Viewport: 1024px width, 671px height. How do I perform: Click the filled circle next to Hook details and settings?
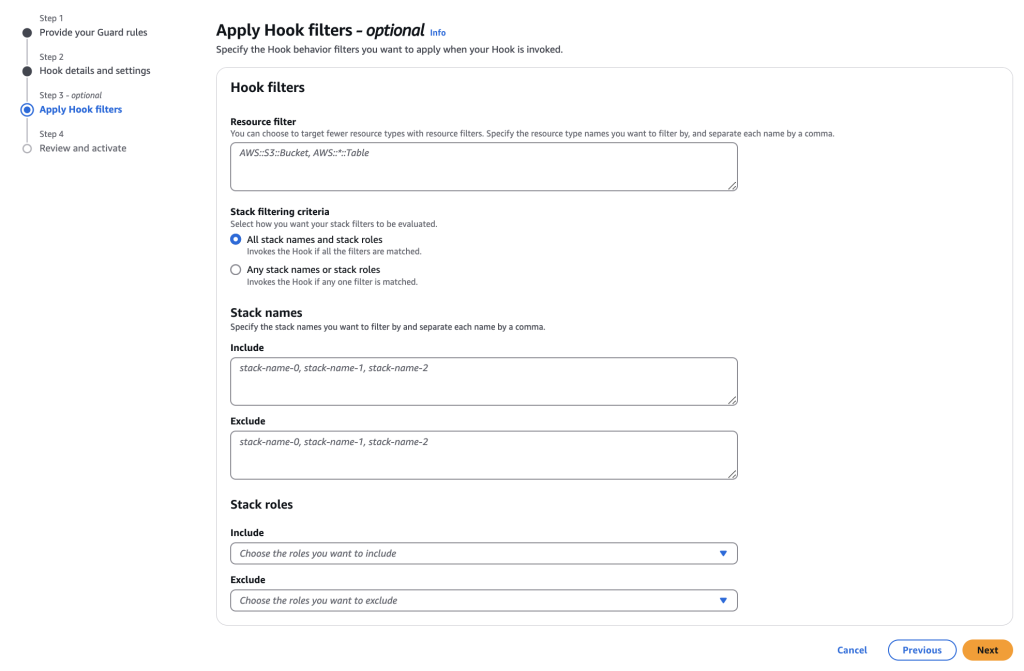(x=25, y=70)
